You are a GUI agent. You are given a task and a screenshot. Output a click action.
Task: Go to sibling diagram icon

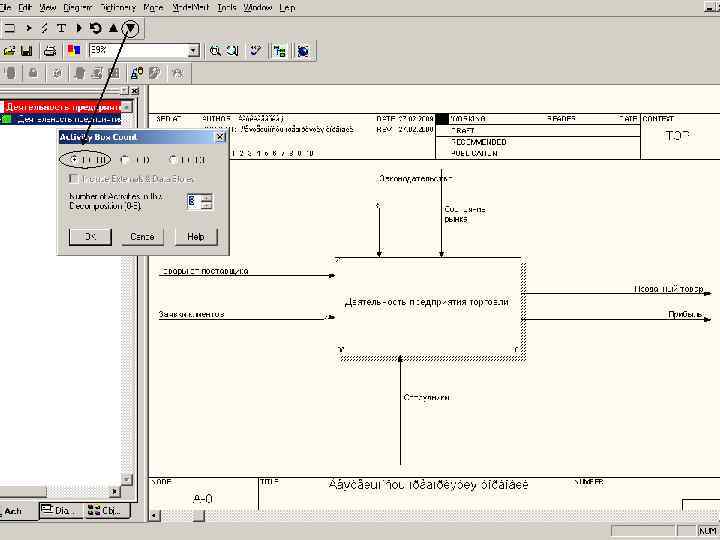(96, 28)
